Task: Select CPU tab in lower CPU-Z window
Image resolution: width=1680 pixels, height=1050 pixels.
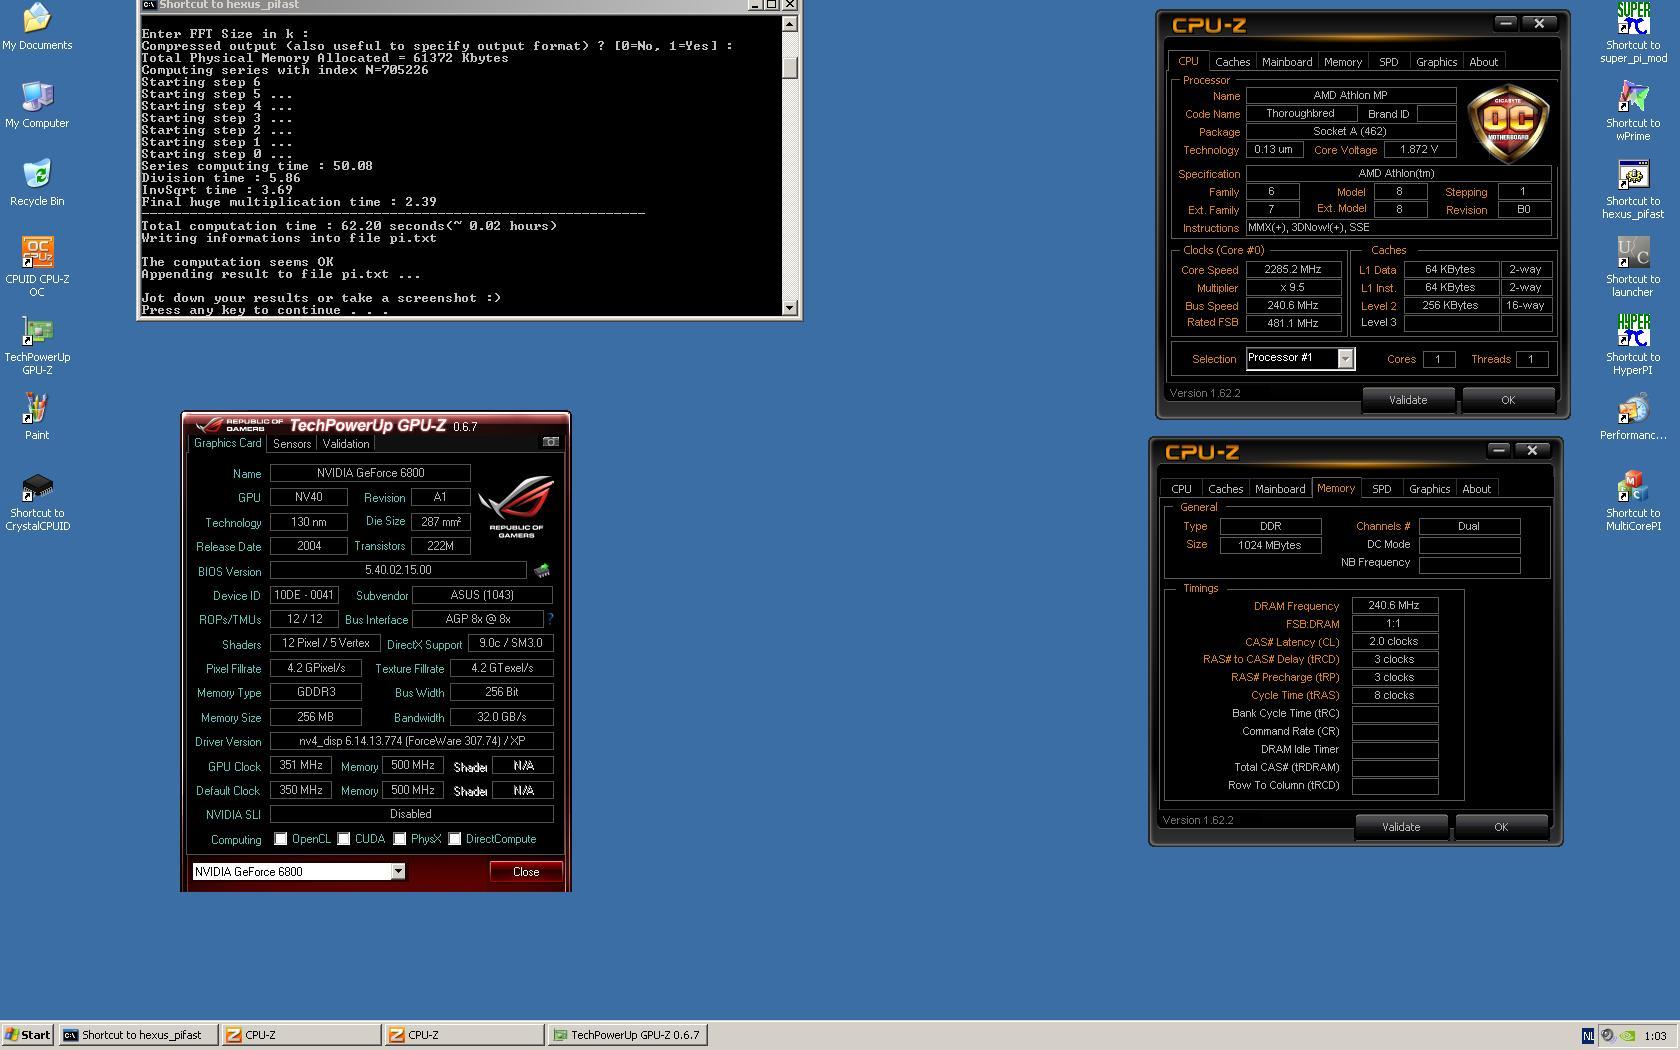Action: (1181, 489)
